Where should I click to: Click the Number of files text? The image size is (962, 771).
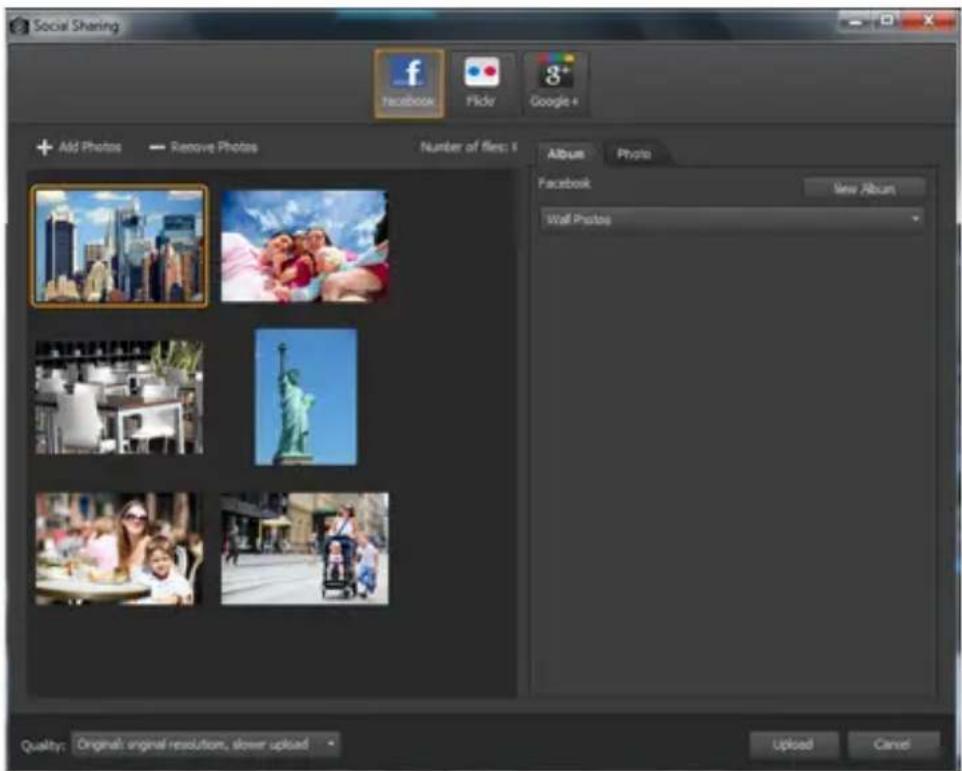(469, 147)
